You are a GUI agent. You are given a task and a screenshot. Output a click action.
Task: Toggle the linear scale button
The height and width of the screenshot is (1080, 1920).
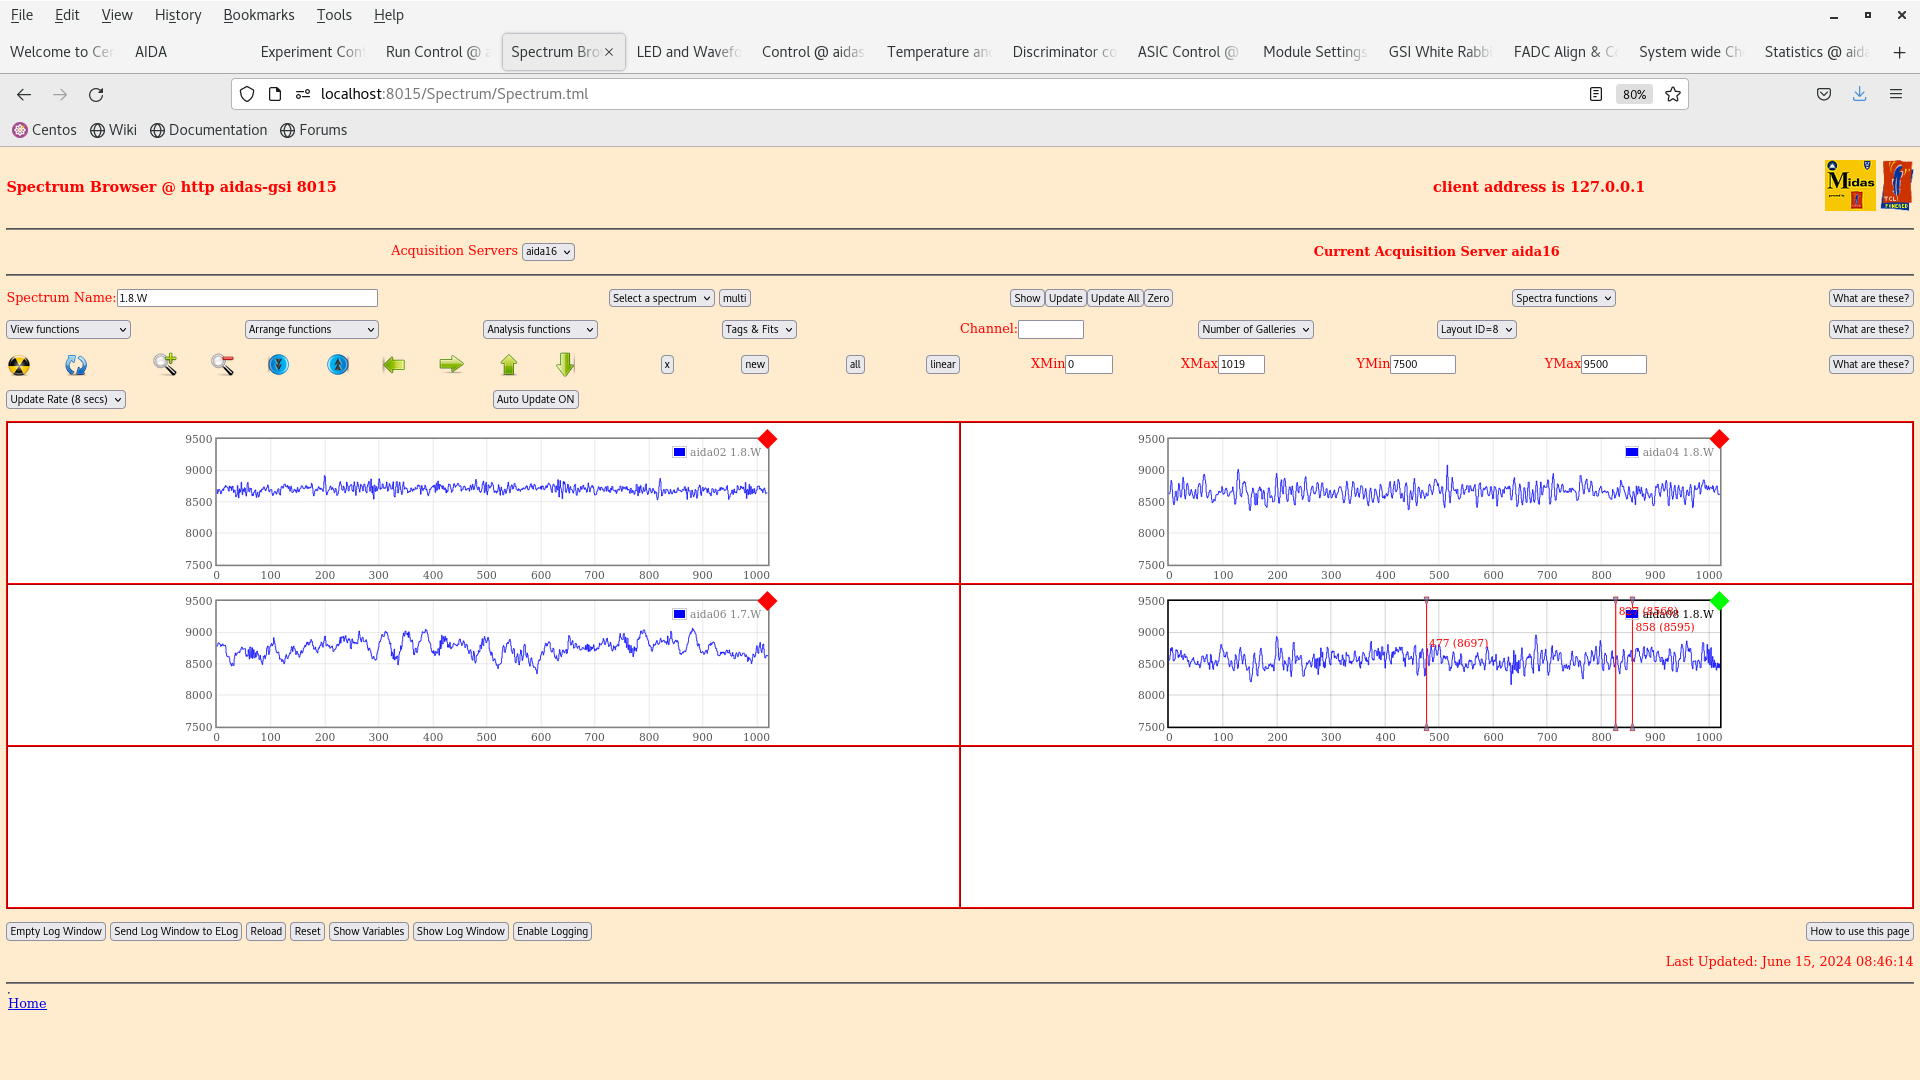[x=942, y=364]
